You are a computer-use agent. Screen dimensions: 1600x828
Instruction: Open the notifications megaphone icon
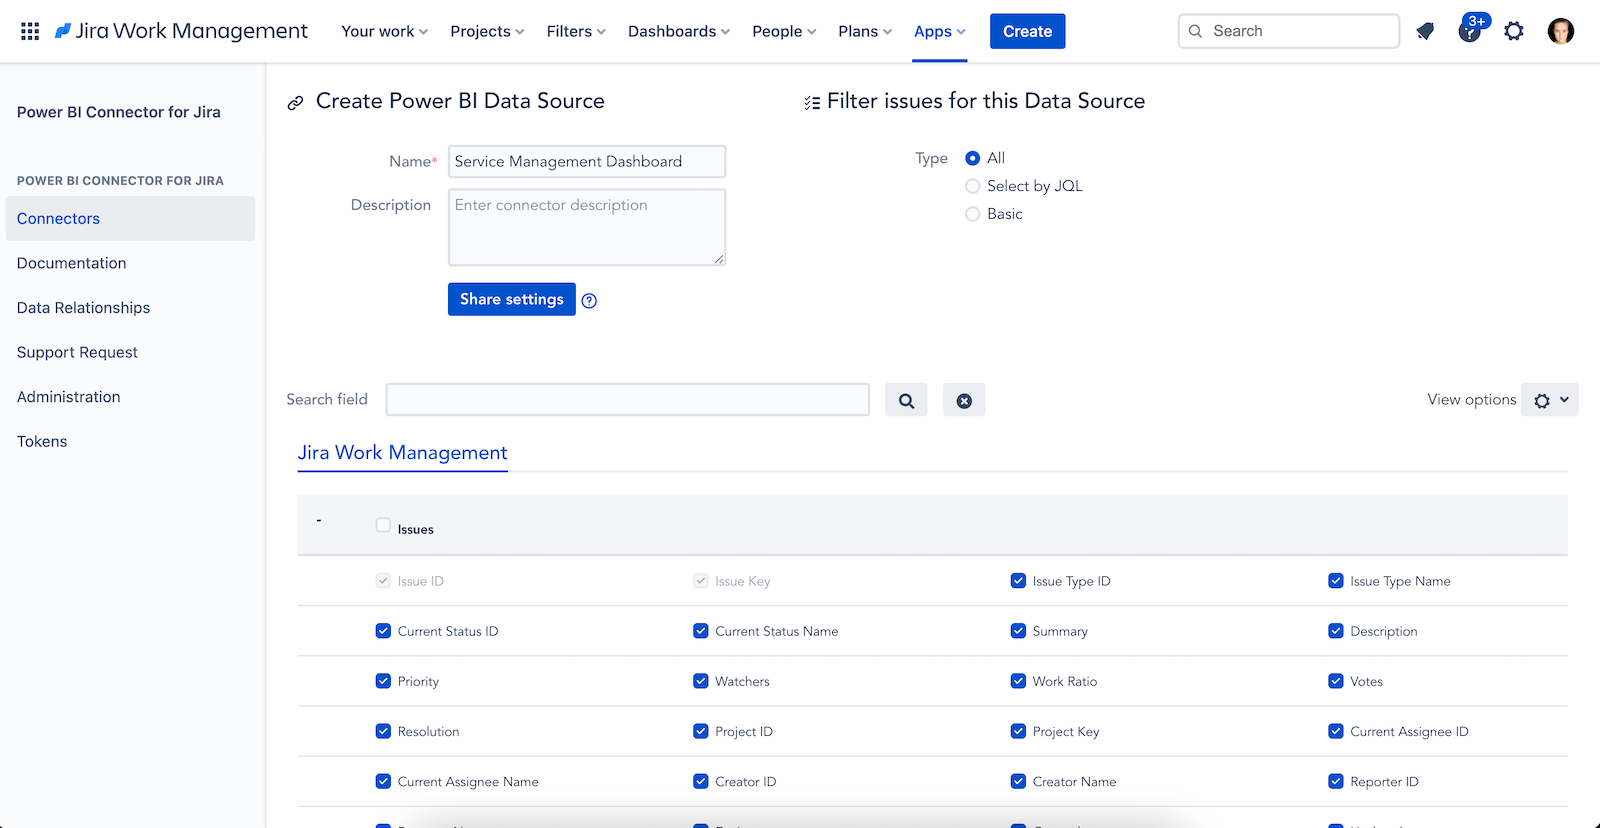point(1425,31)
